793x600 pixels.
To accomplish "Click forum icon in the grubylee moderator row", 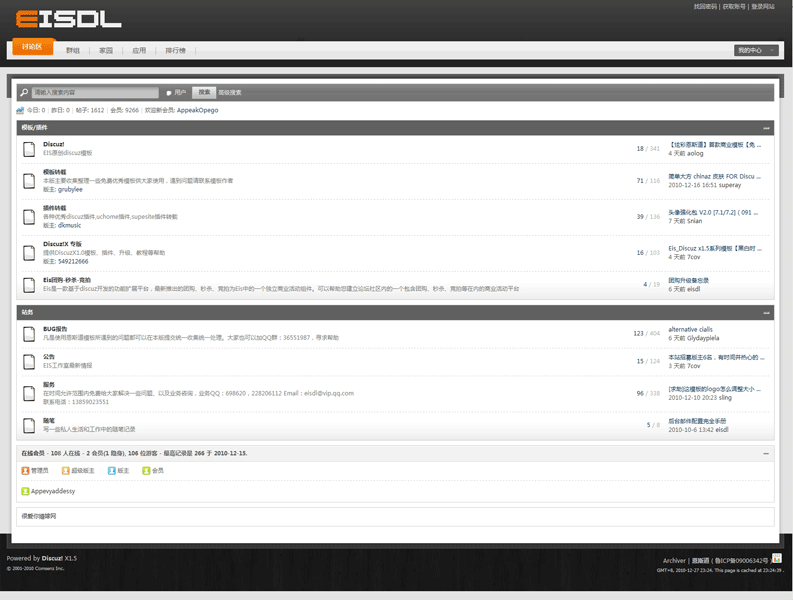I will click(29, 181).
